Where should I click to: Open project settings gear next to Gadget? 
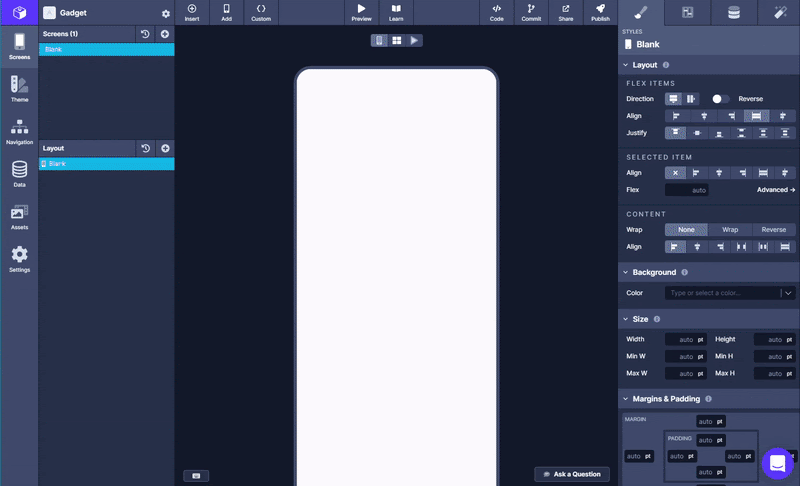point(166,14)
